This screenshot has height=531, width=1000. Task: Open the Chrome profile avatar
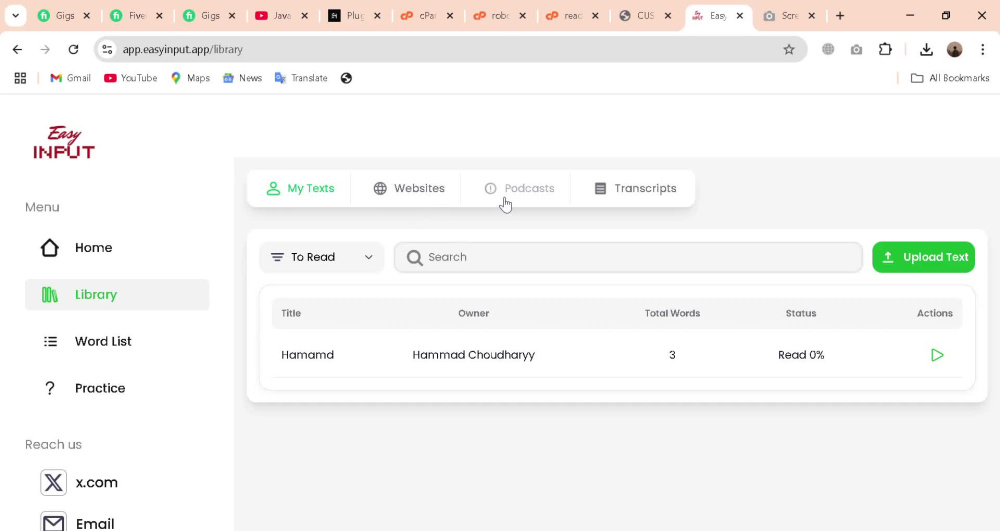click(x=955, y=49)
